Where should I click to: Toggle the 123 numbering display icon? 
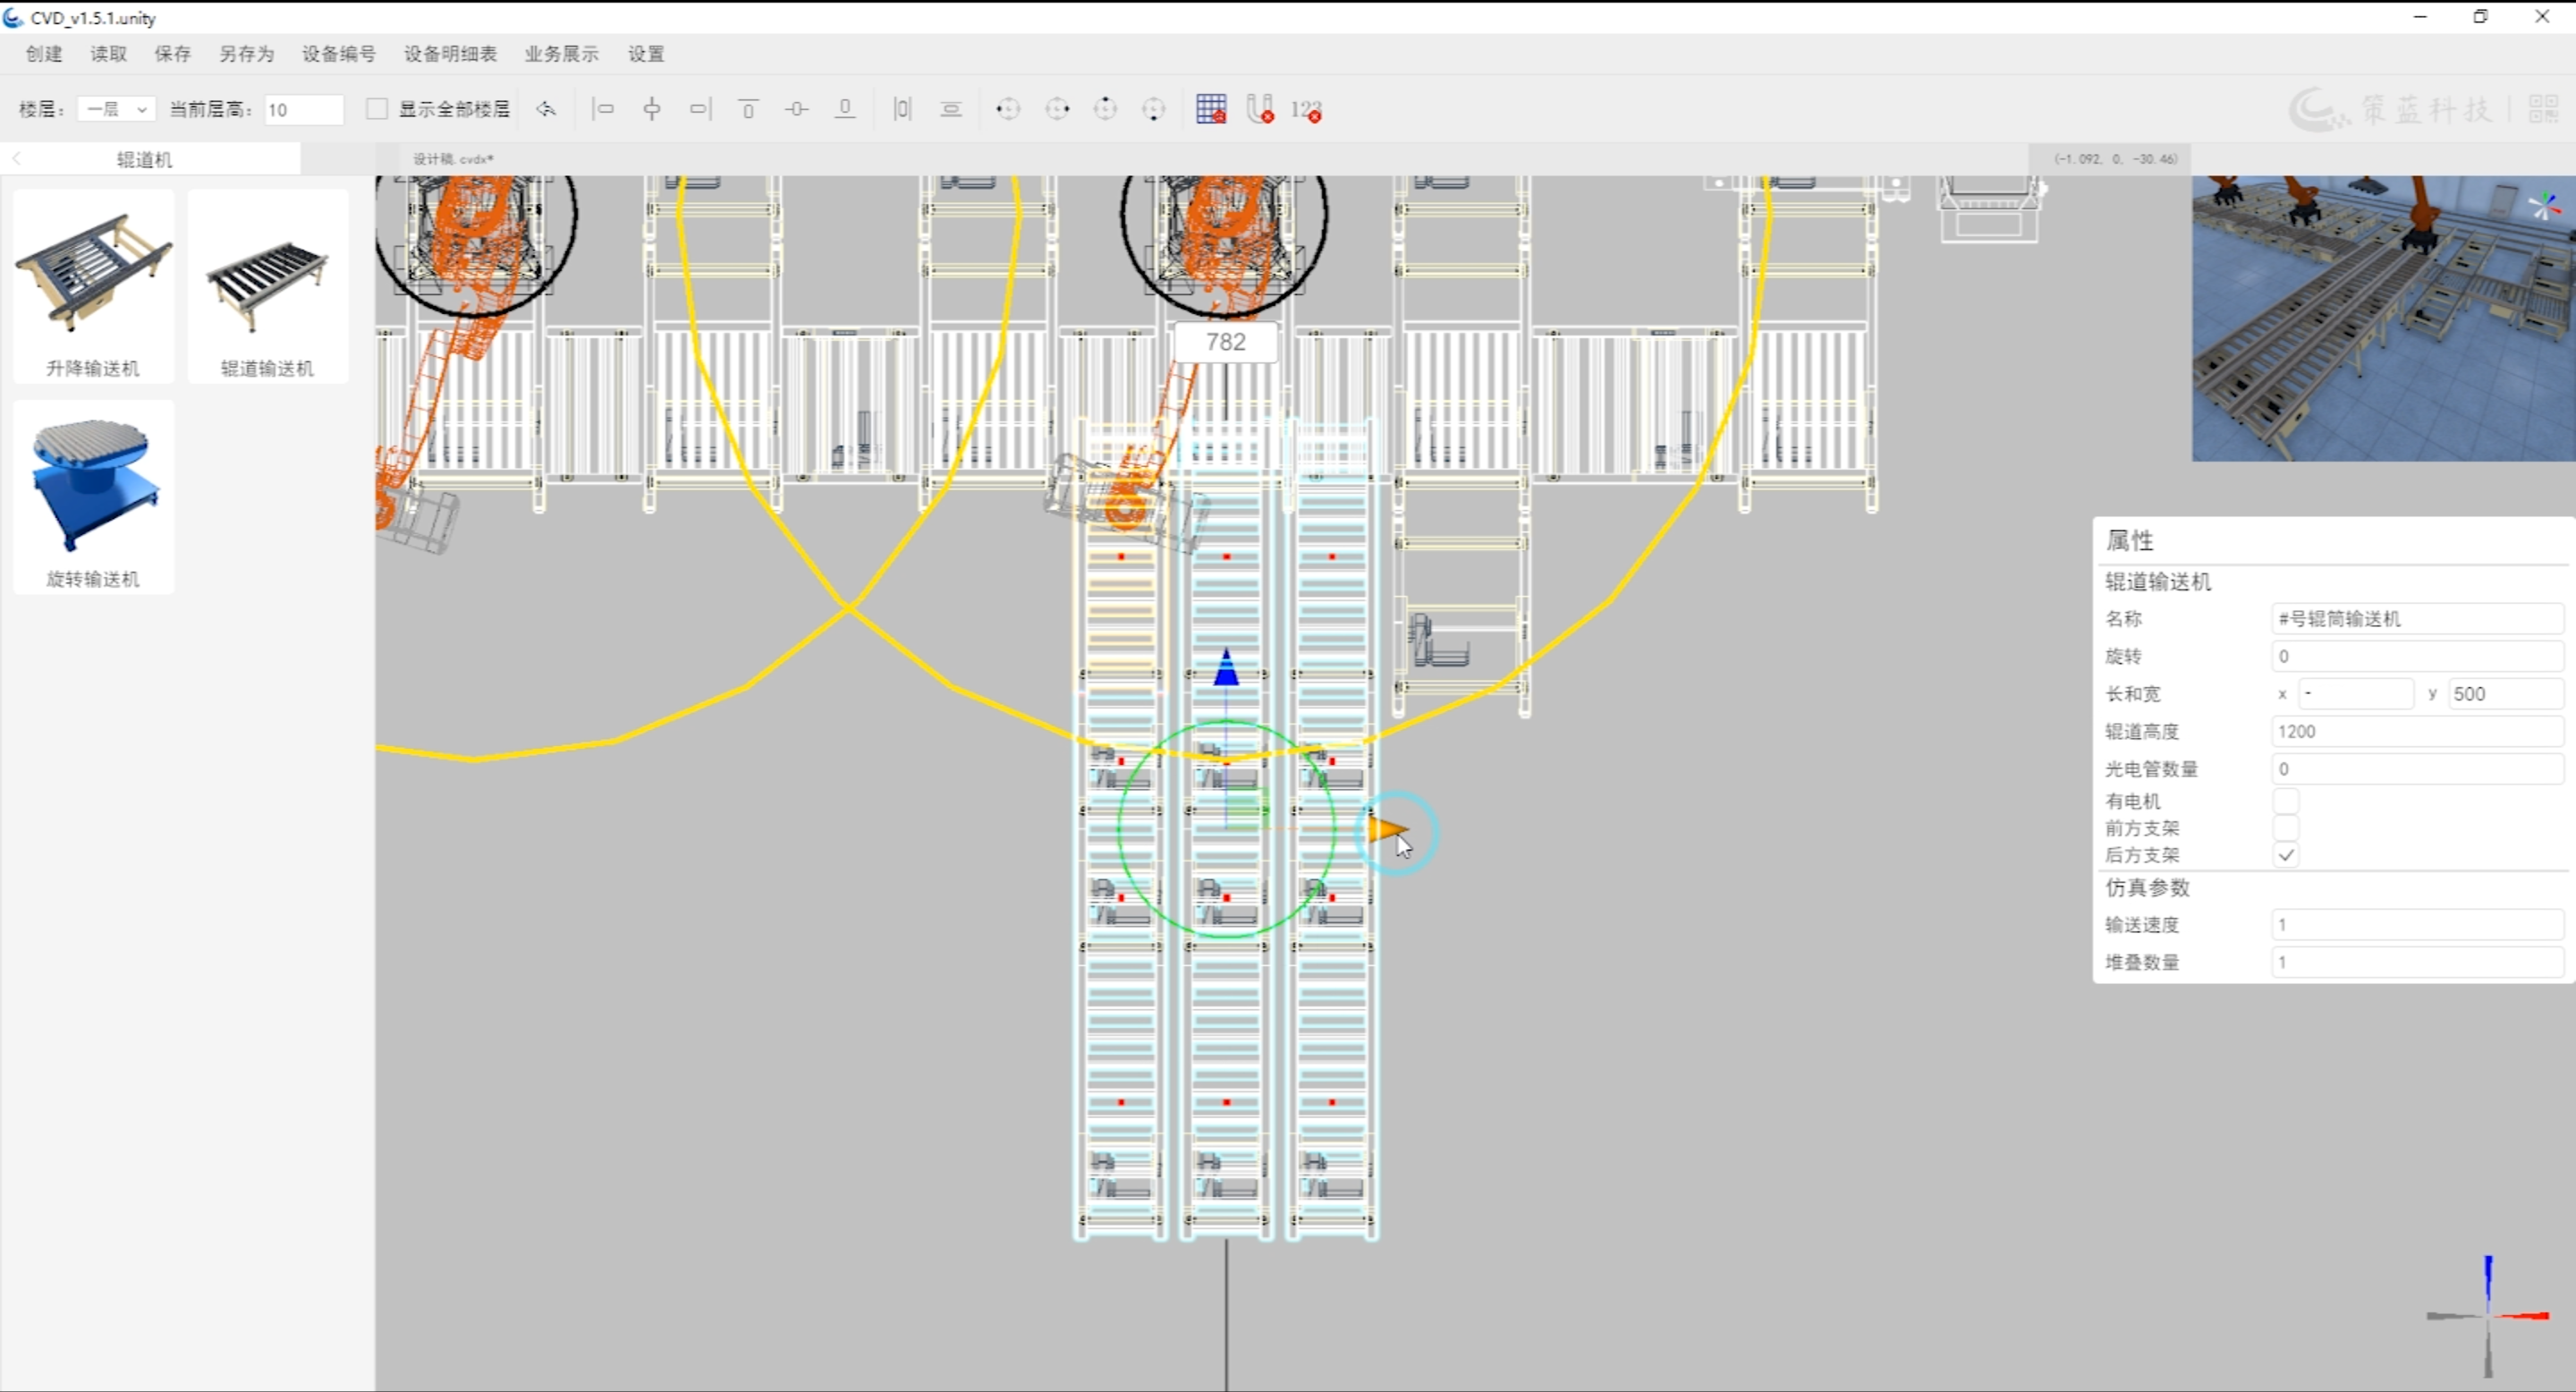coord(1306,110)
